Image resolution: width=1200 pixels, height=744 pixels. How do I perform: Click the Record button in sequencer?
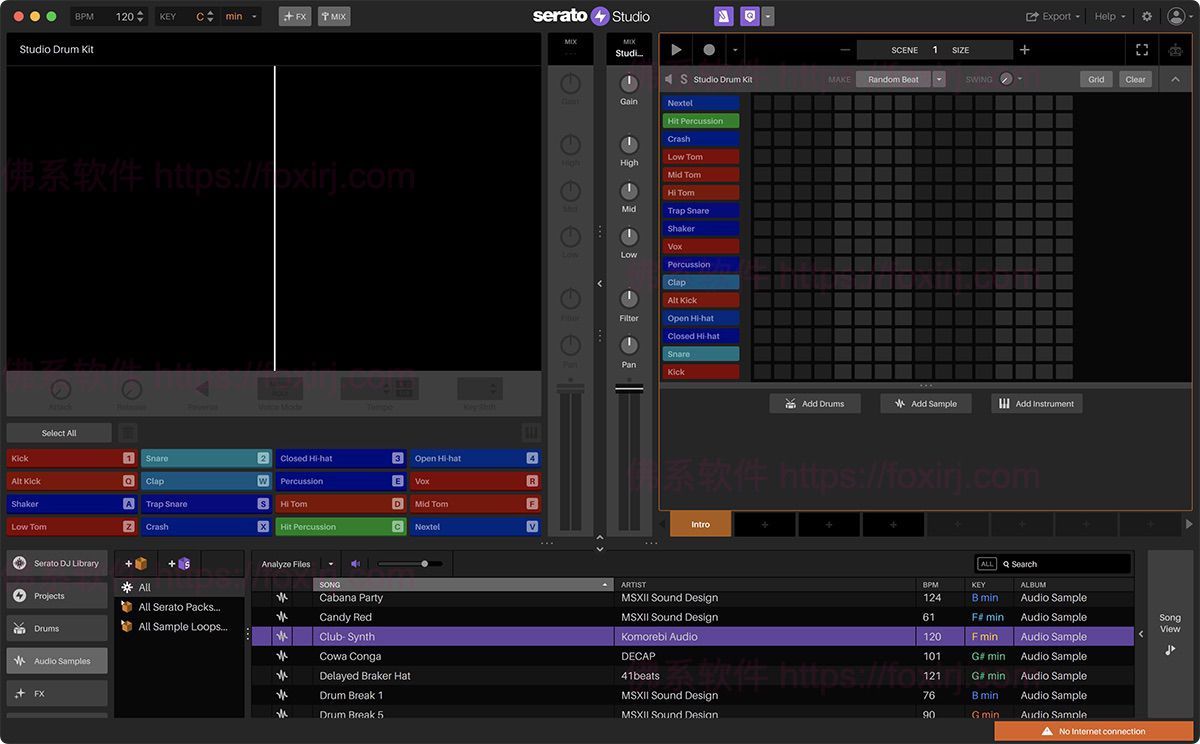[709, 50]
